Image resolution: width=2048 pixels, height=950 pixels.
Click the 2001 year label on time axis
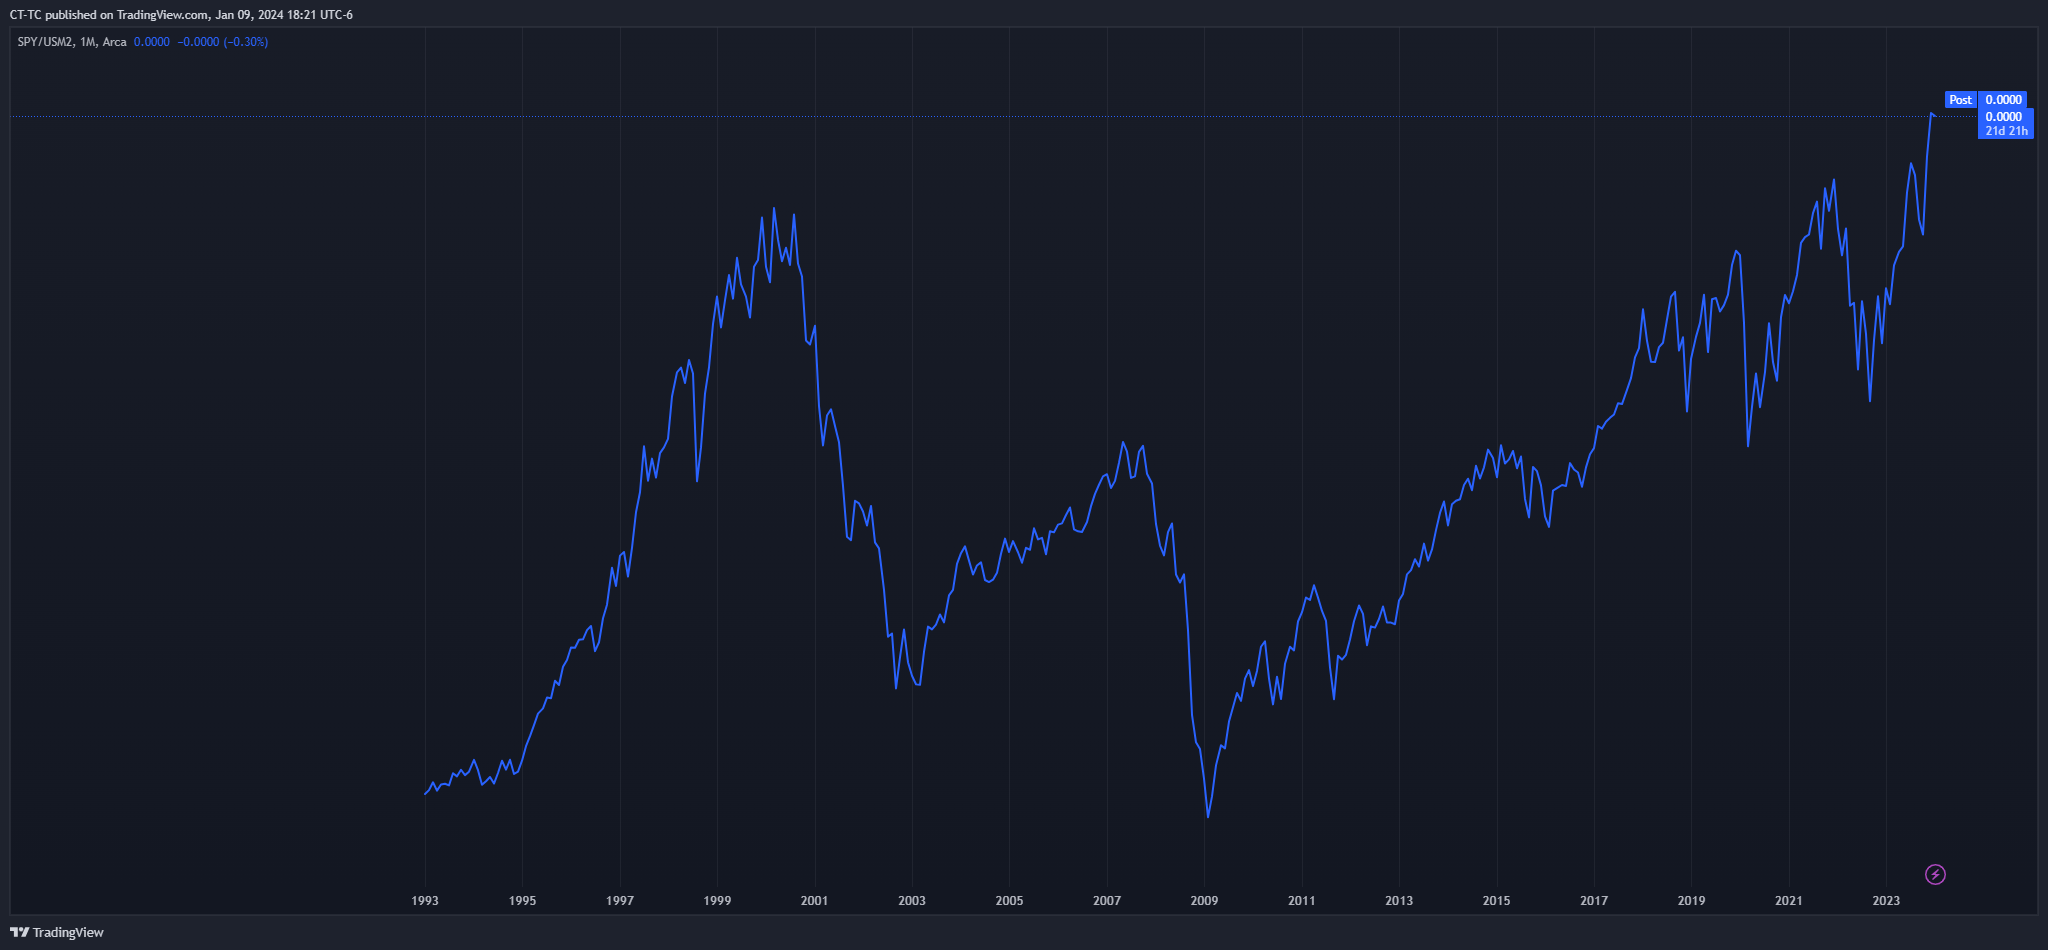click(x=814, y=901)
